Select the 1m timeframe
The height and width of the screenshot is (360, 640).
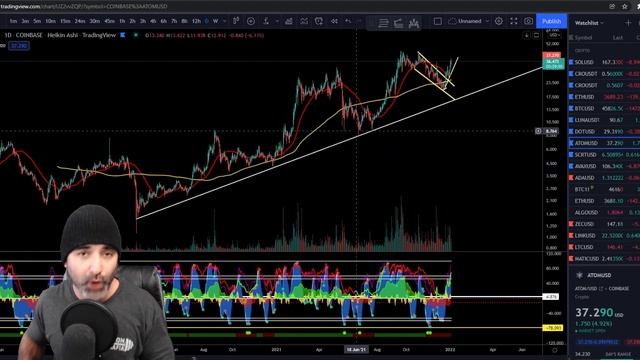(x=13, y=21)
